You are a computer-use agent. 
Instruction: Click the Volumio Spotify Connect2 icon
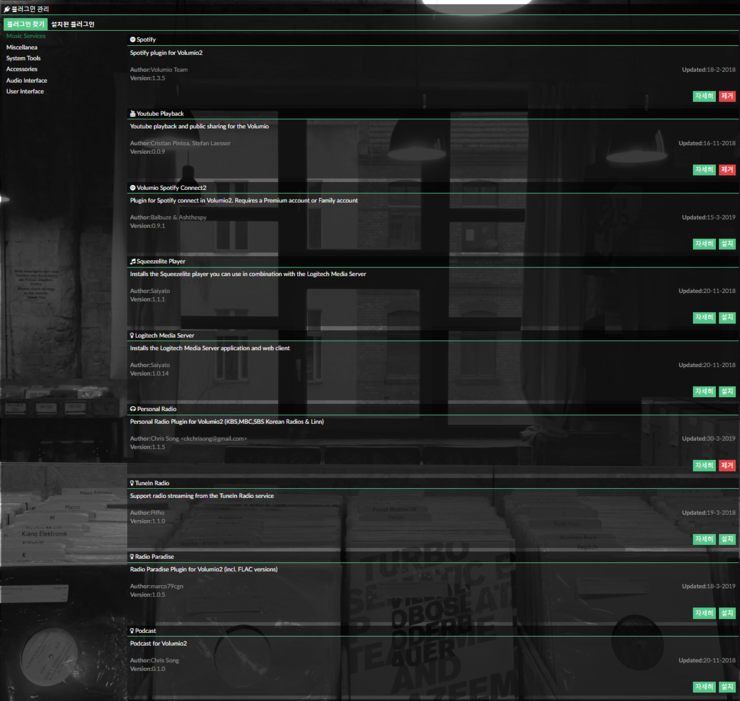tap(133, 187)
